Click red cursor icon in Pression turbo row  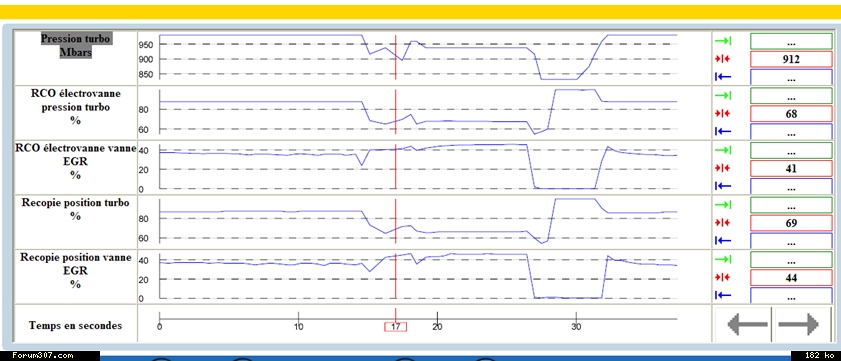point(723,59)
